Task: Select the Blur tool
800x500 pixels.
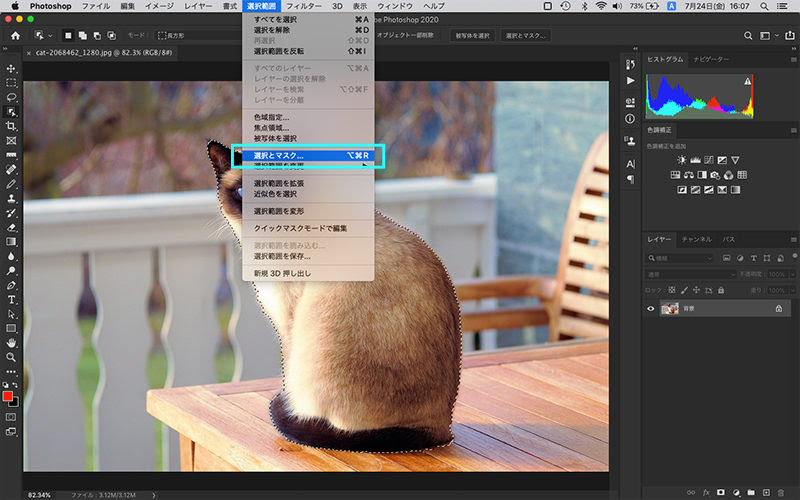Action: (11, 256)
